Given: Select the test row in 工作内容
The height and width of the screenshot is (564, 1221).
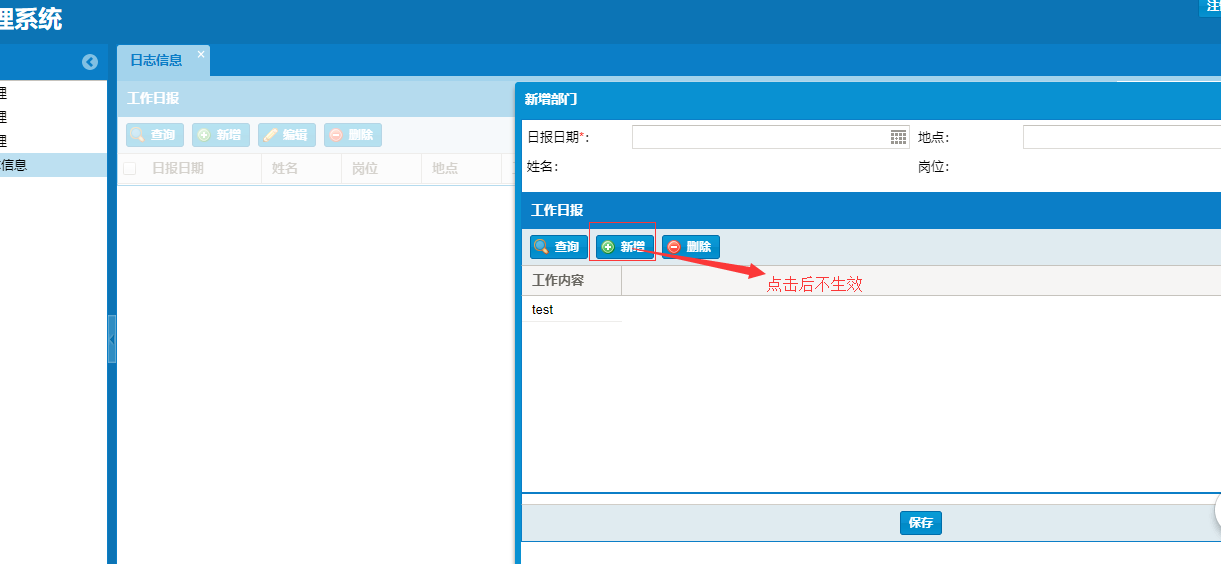Looking at the screenshot, I should 572,310.
